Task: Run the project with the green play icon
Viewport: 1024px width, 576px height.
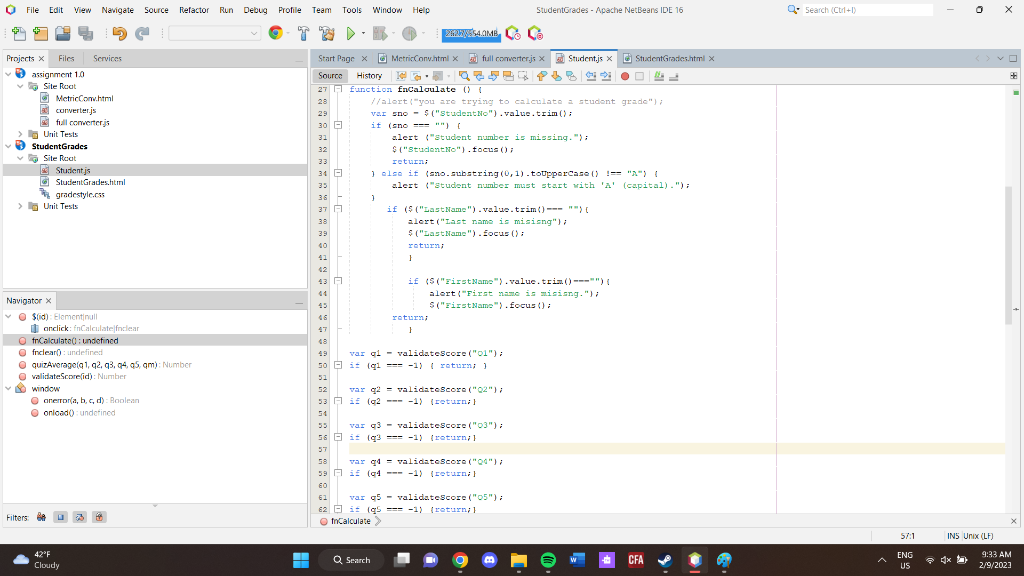Action: 351,33
